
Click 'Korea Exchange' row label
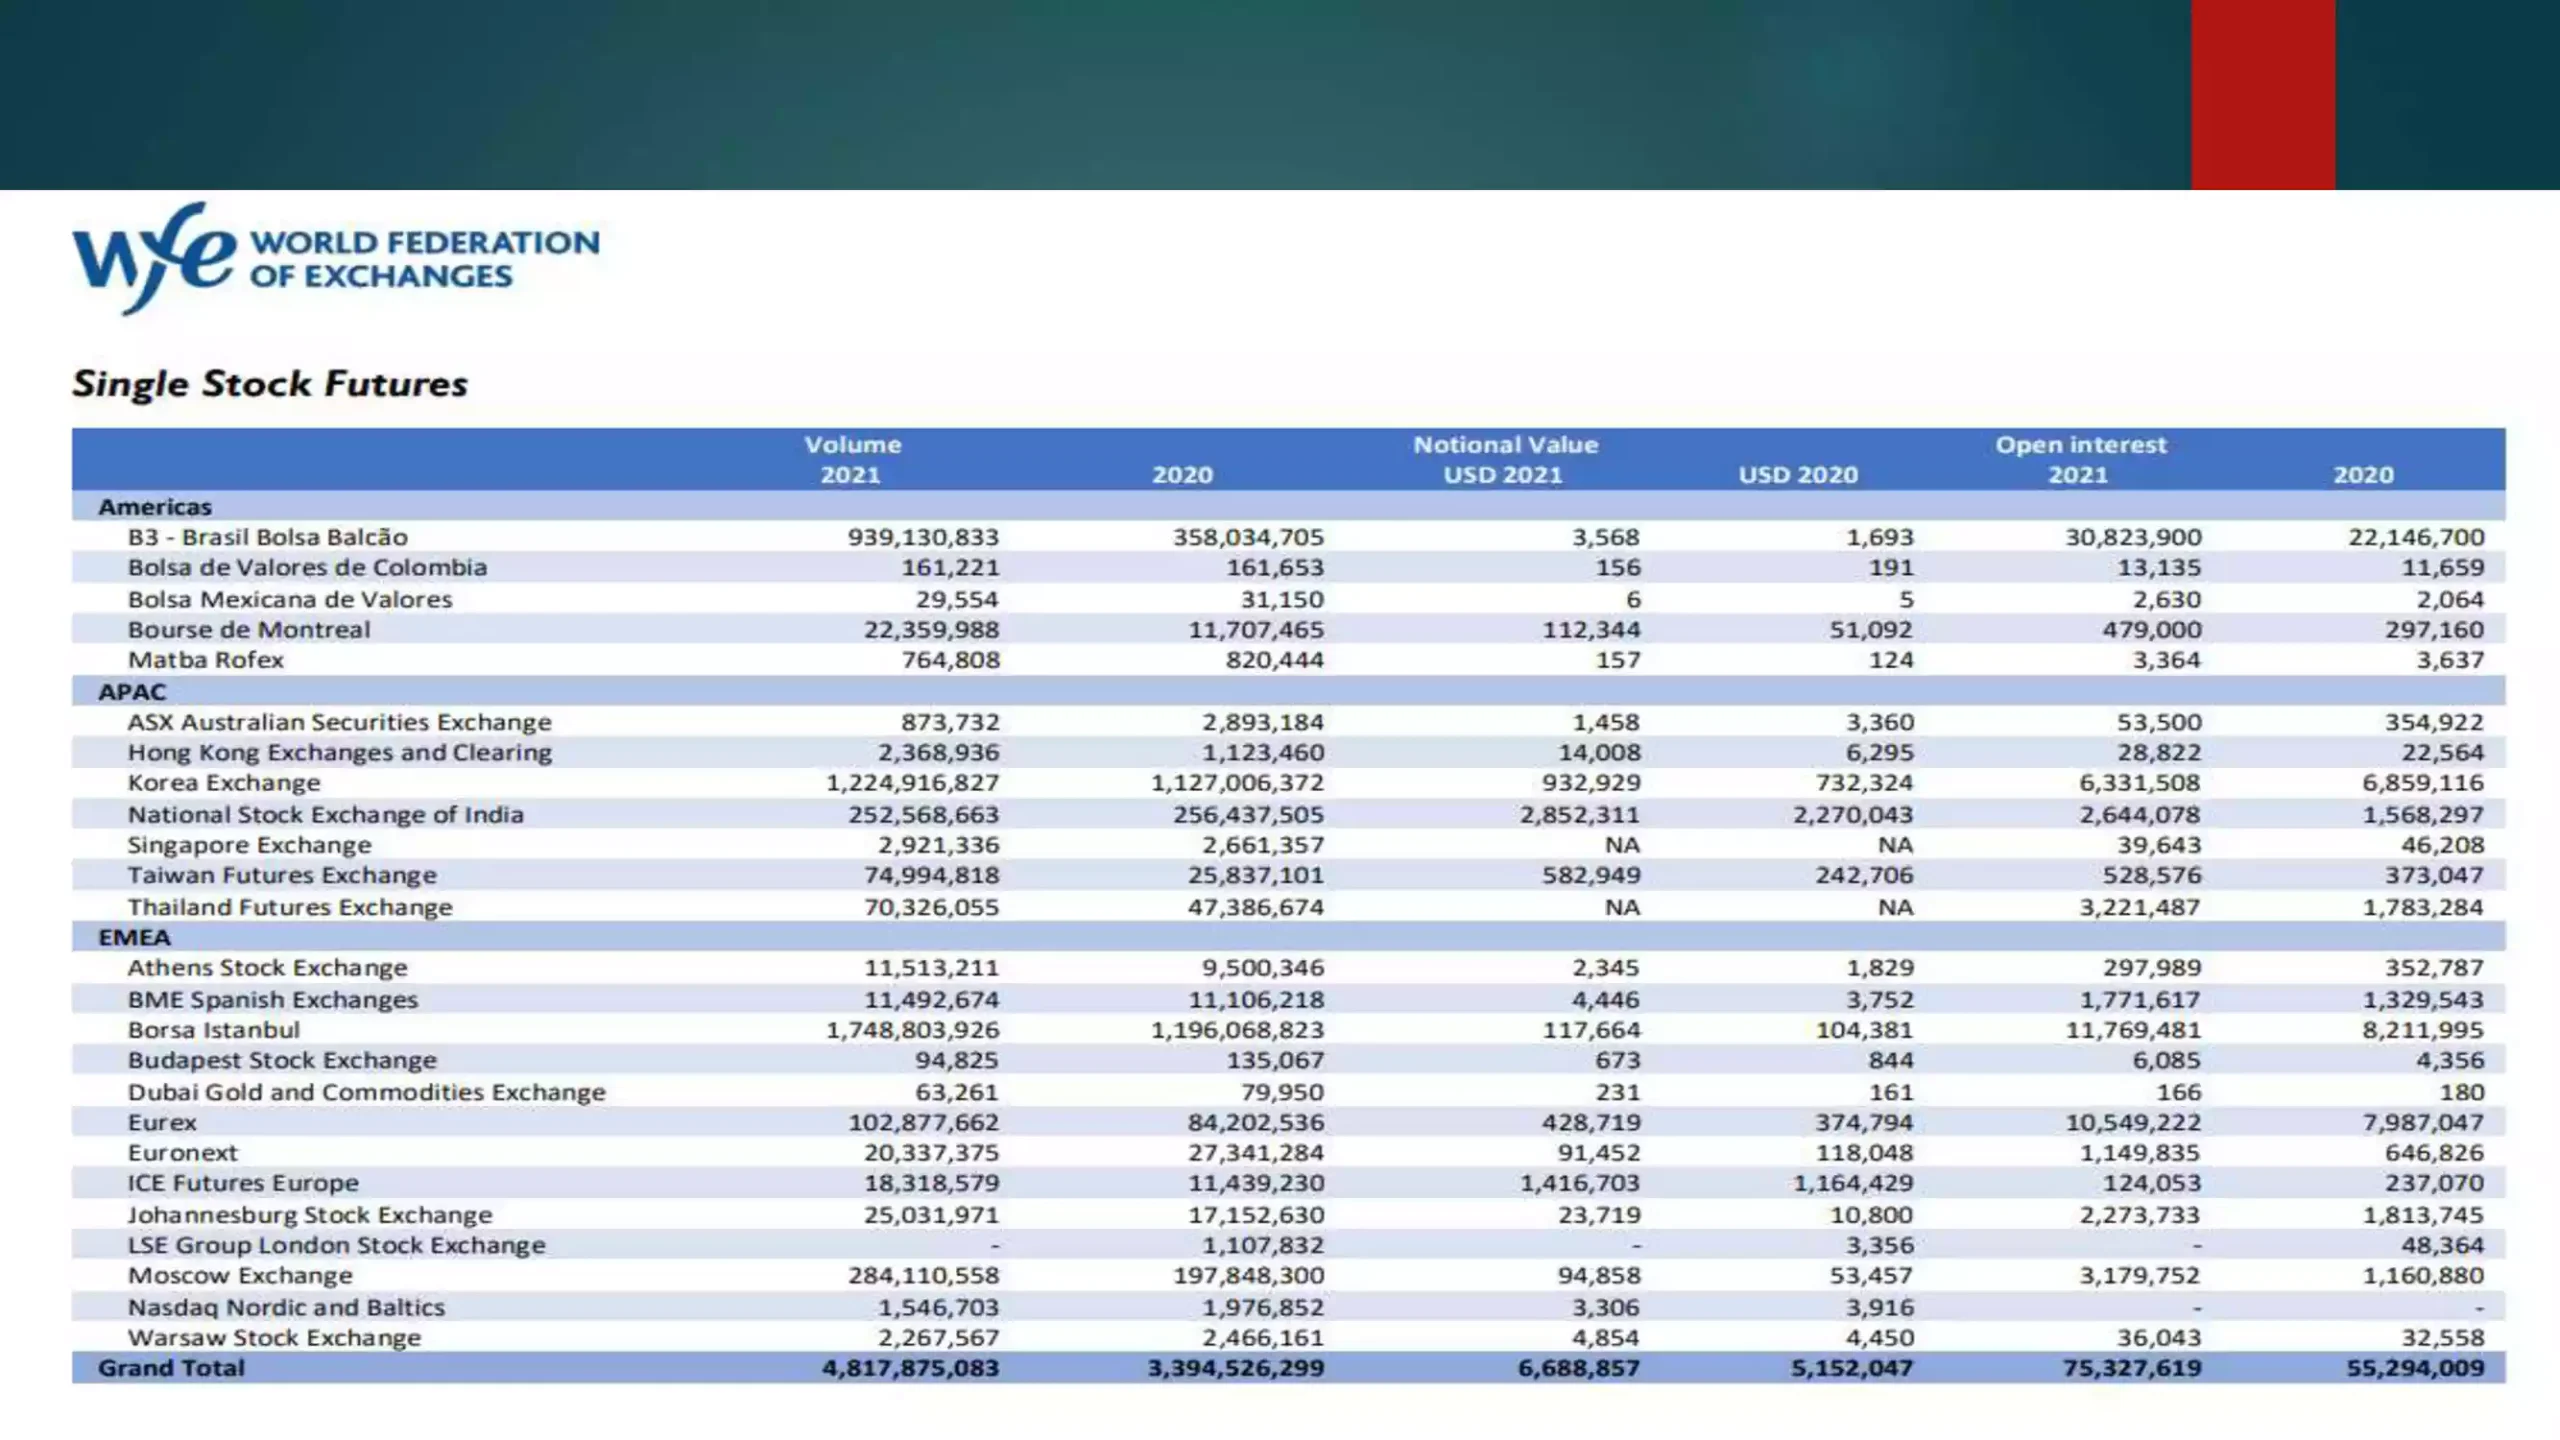(224, 783)
